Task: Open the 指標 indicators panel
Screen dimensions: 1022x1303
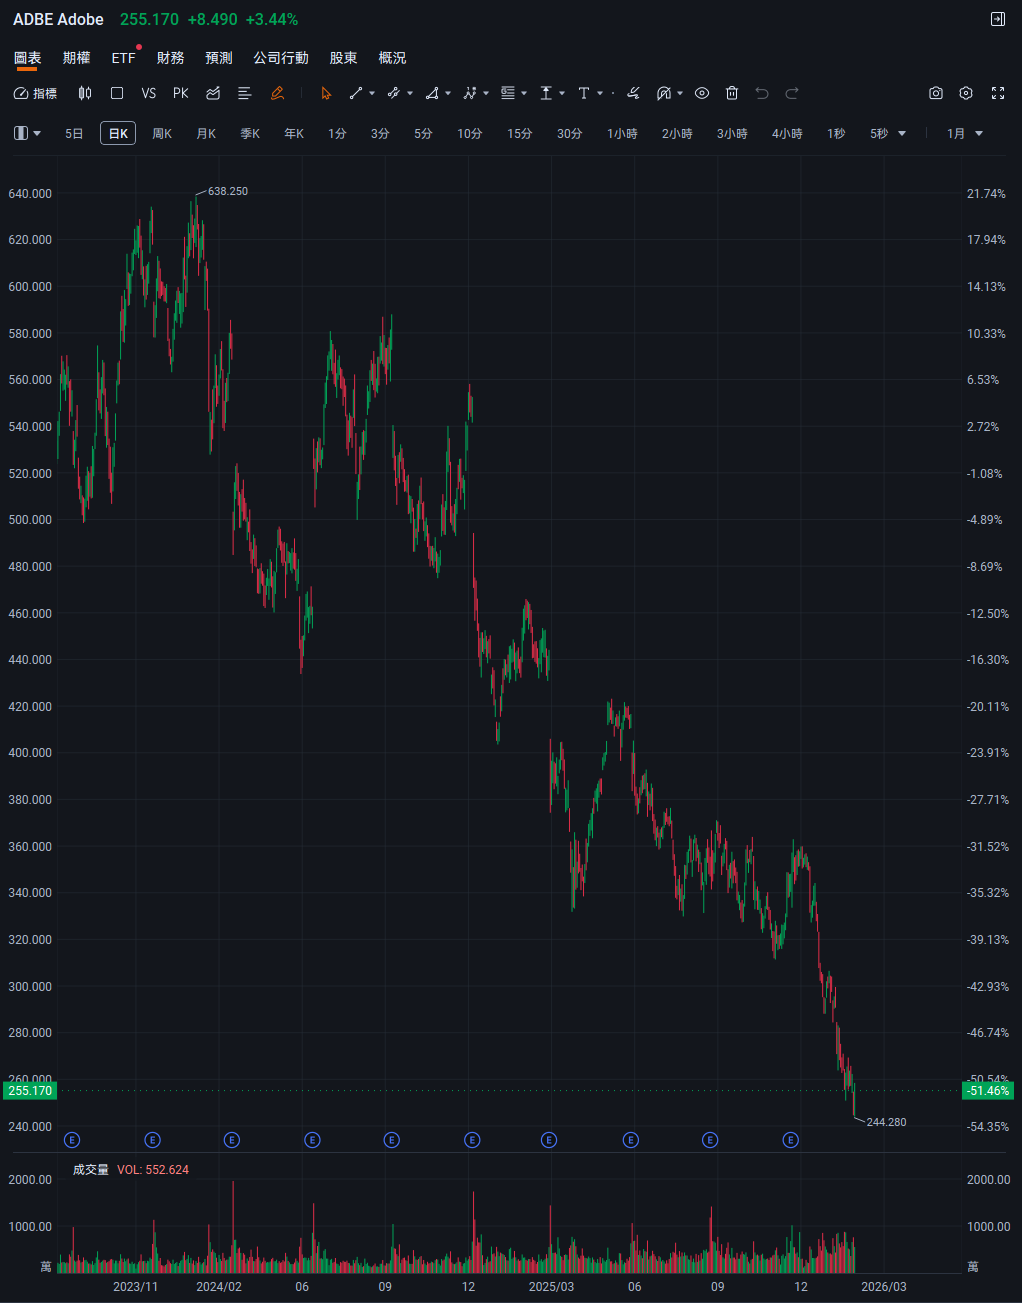Action: (x=36, y=93)
